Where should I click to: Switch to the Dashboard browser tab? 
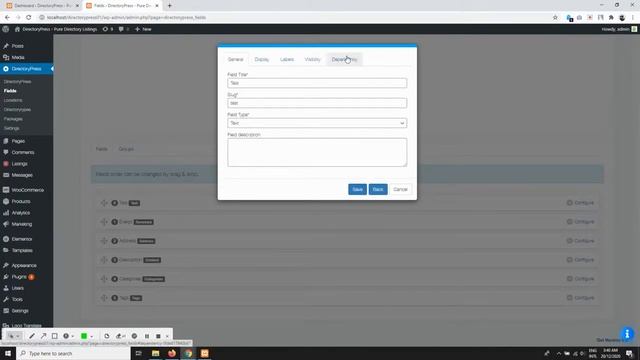pyautogui.click(x=42, y=6)
